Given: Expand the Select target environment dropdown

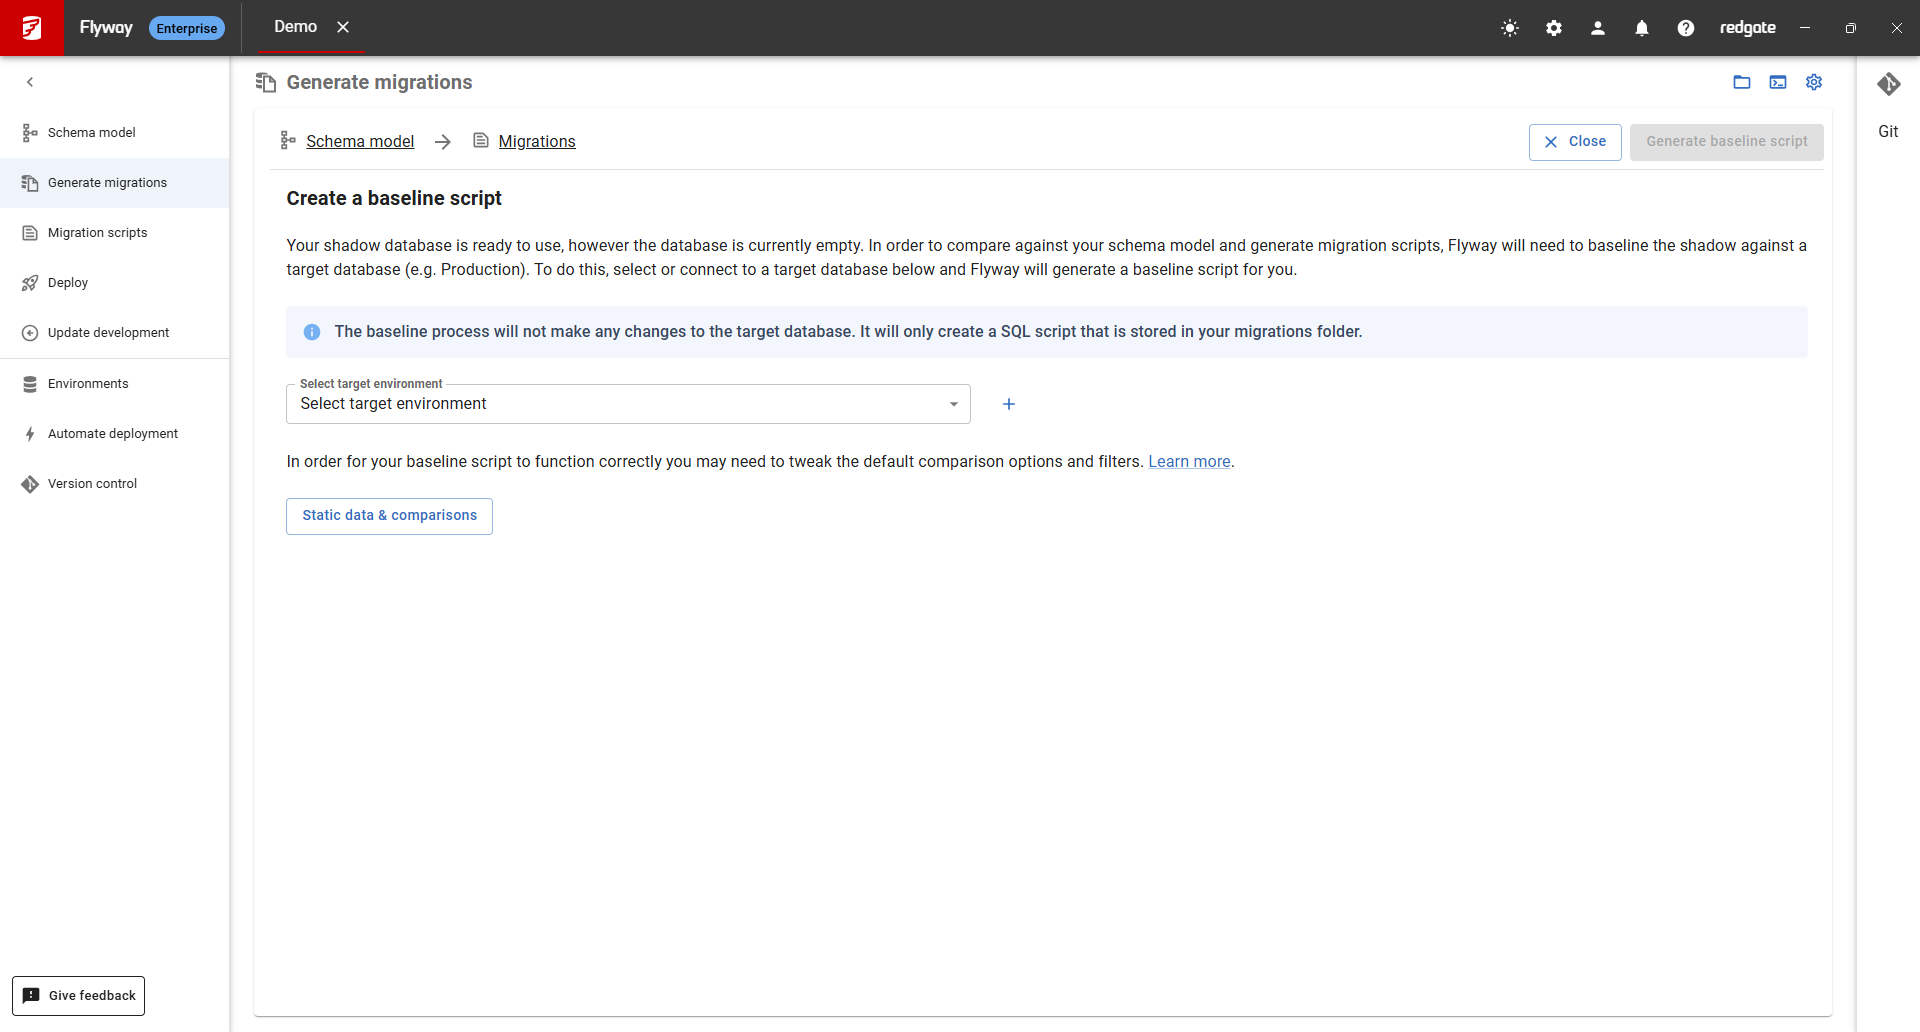Looking at the screenshot, I should point(628,404).
